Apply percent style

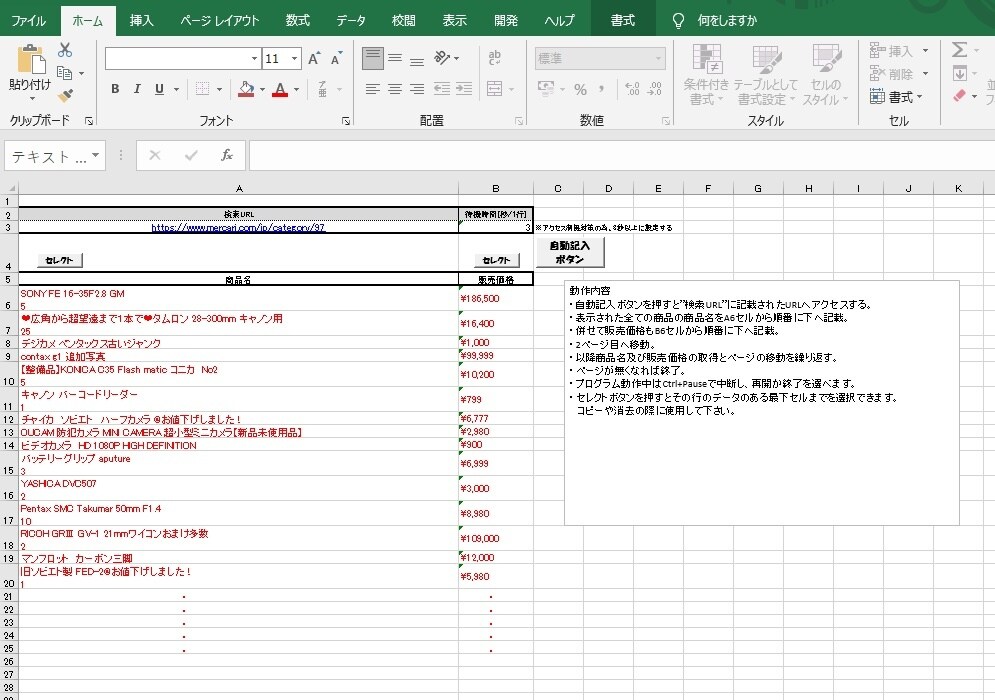580,89
